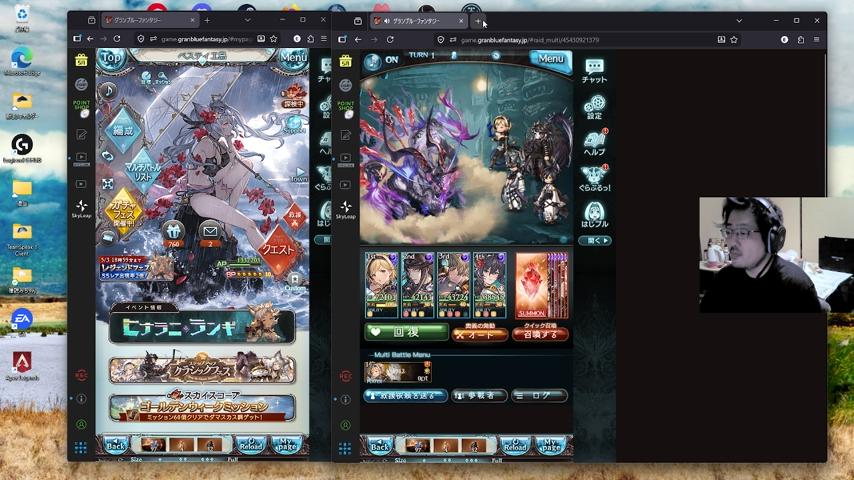The height and width of the screenshot is (480, 854).
Task: Select the グランブルーファンタジー tab in left browser
Action: pyautogui.click(x=149, y=21)
